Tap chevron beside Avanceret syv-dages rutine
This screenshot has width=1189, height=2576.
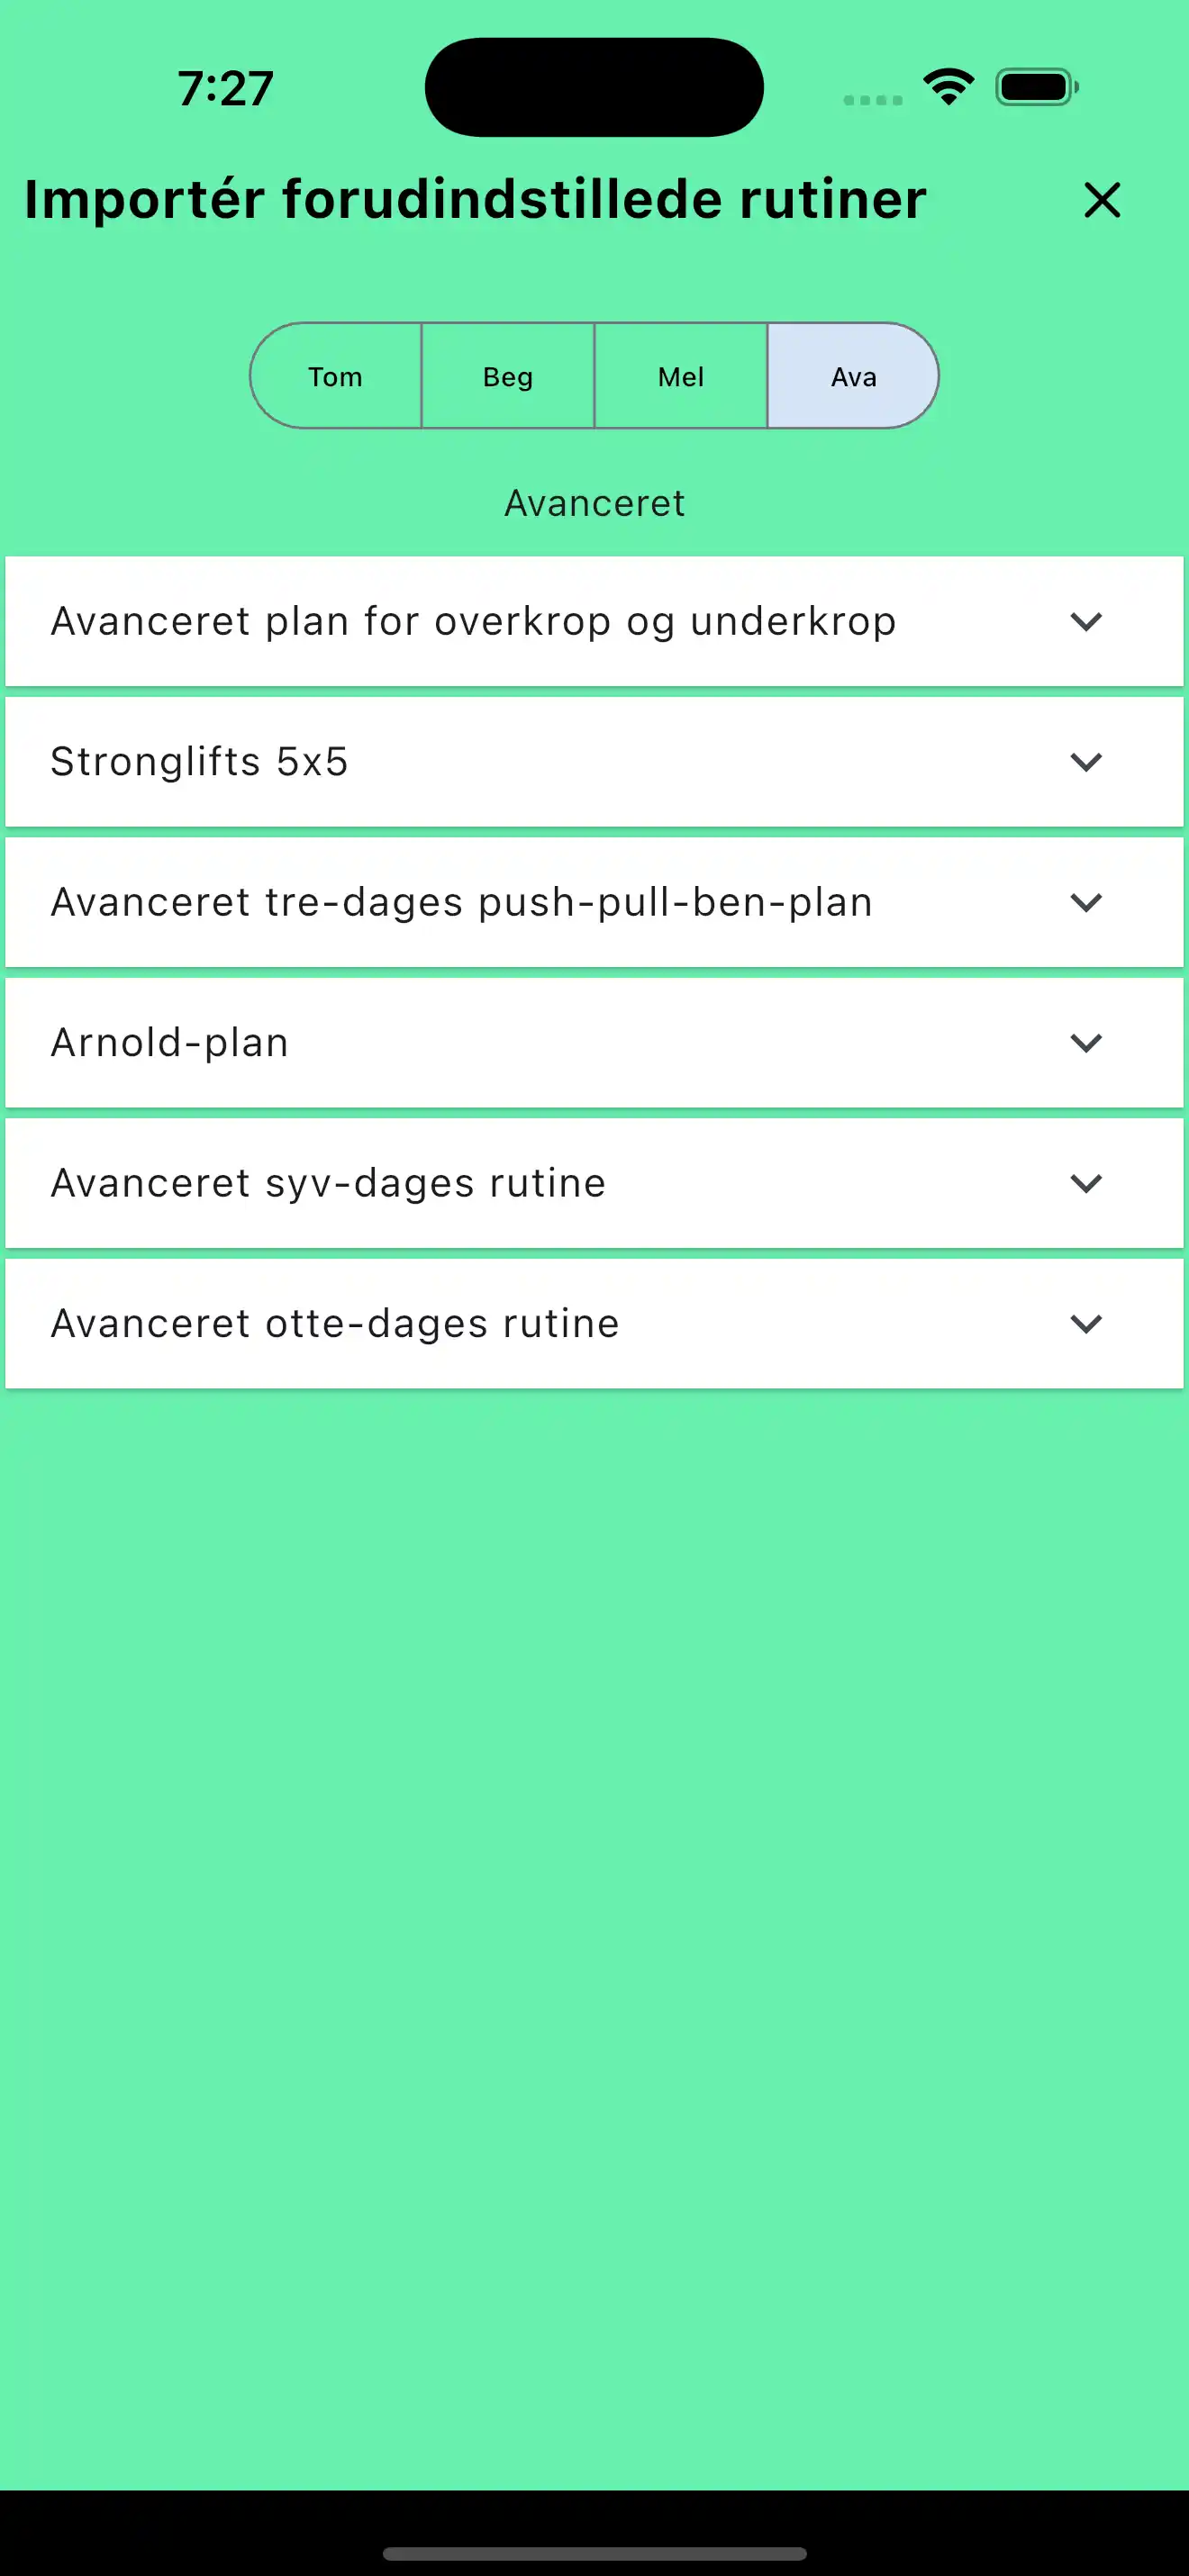(x=1086, y=1183)
